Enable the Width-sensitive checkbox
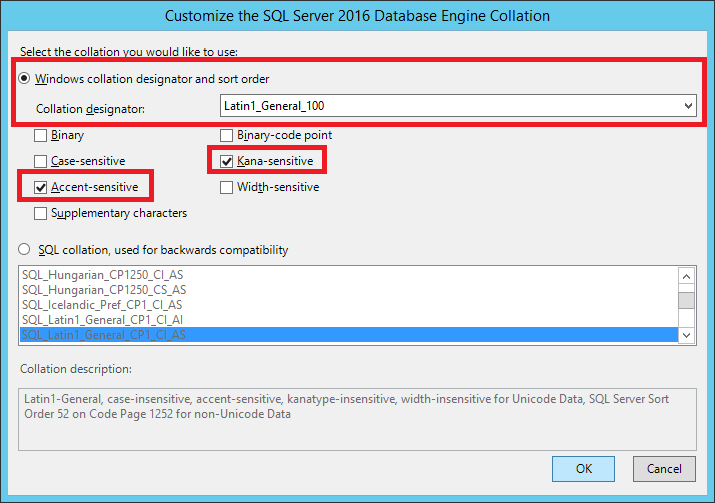Image resolution: width=715 pixels, height=503 pixels. [226, 187]
